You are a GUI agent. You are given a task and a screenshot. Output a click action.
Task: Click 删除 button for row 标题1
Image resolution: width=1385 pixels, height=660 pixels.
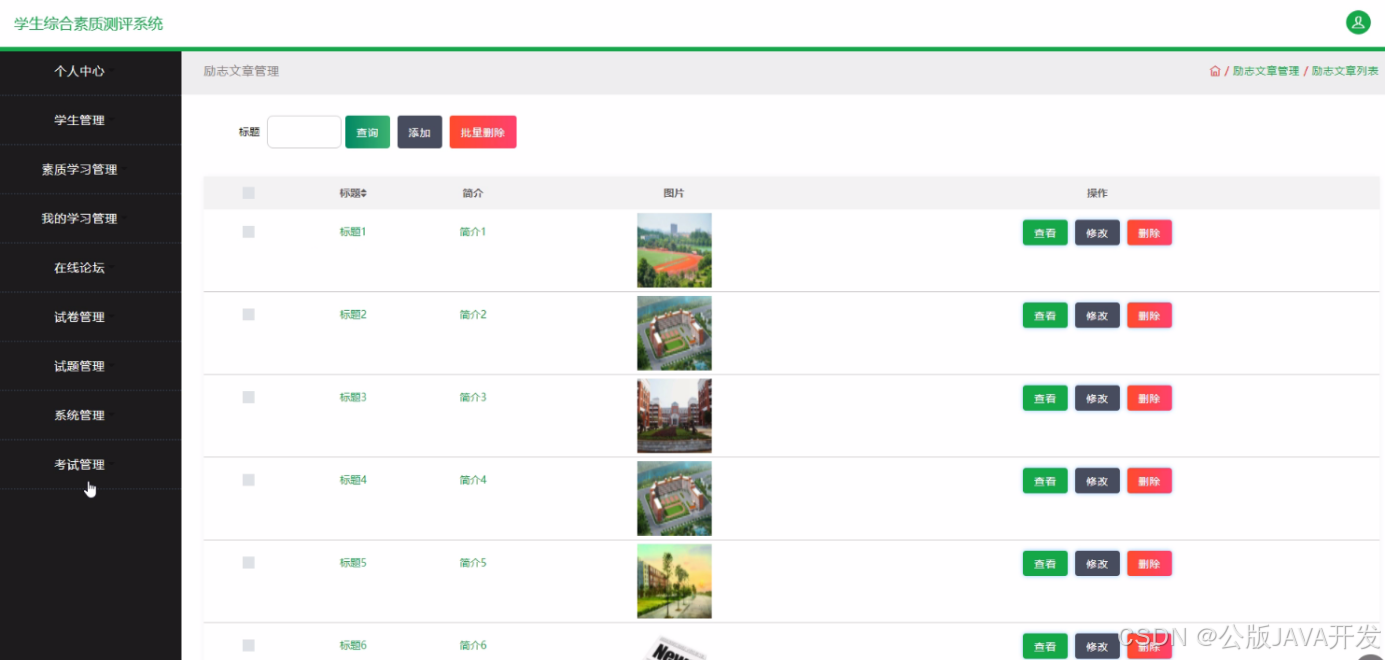(x=1149, y=233)
